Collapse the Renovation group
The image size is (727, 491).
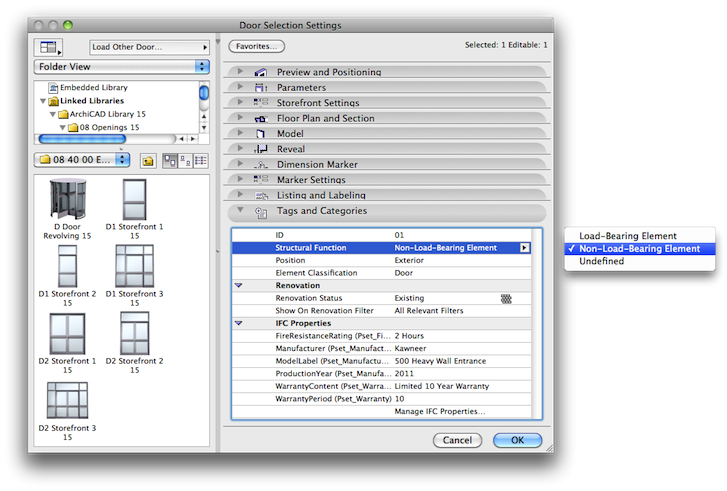(x=239, y=286)
